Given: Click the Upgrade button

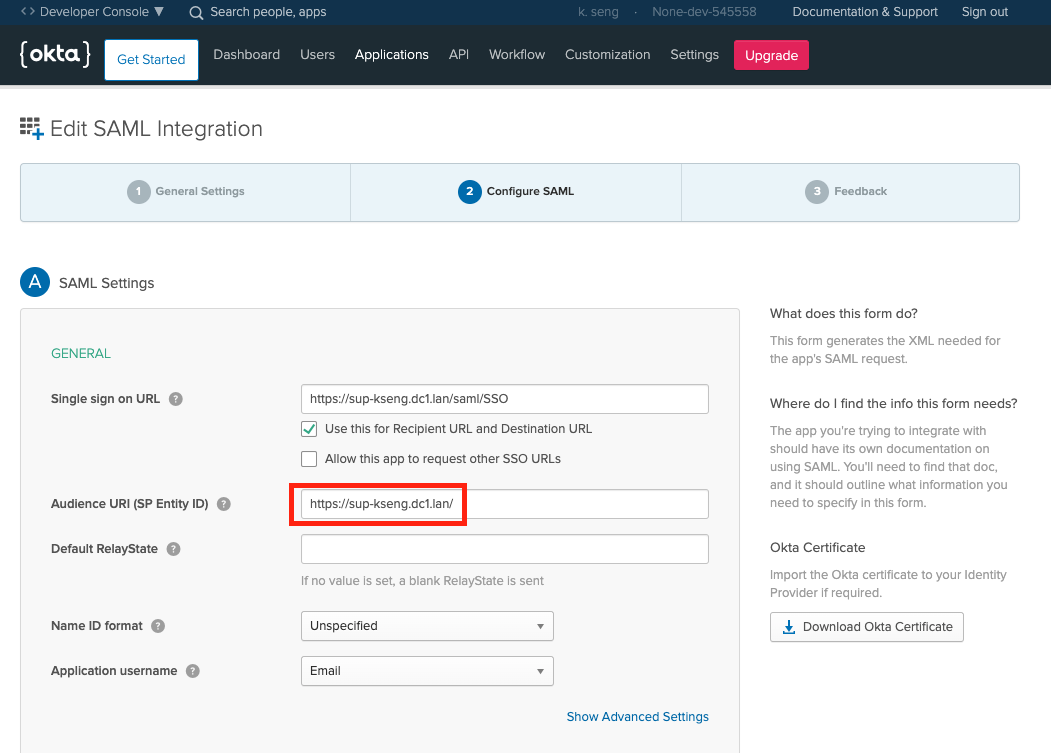Looking at the screenshot, I should click(x=771, y=55).
